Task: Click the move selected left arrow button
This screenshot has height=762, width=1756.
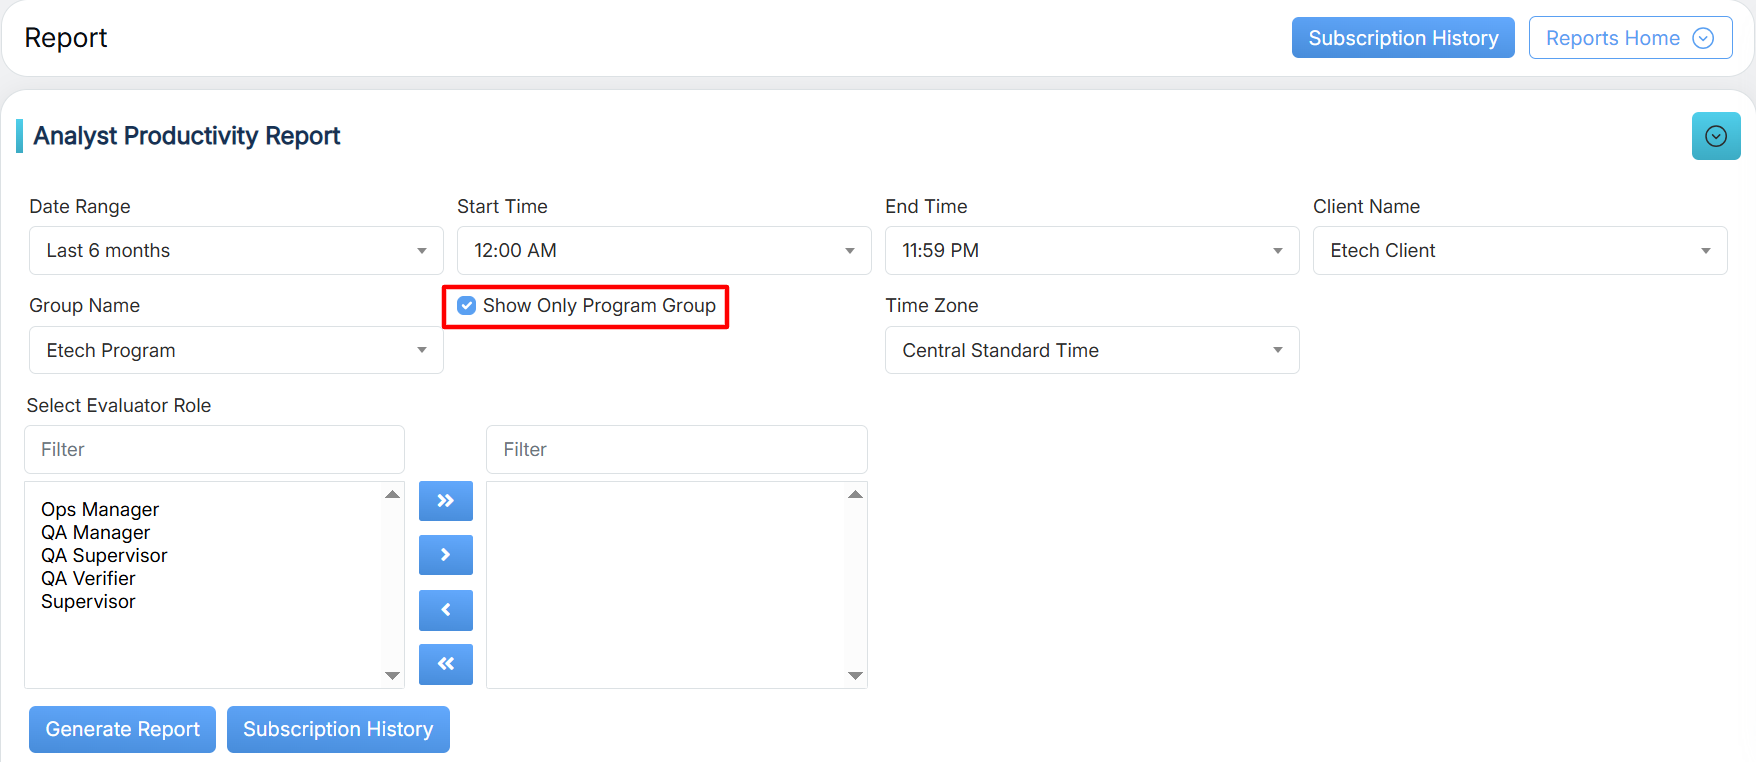Action: coord(445,610)
